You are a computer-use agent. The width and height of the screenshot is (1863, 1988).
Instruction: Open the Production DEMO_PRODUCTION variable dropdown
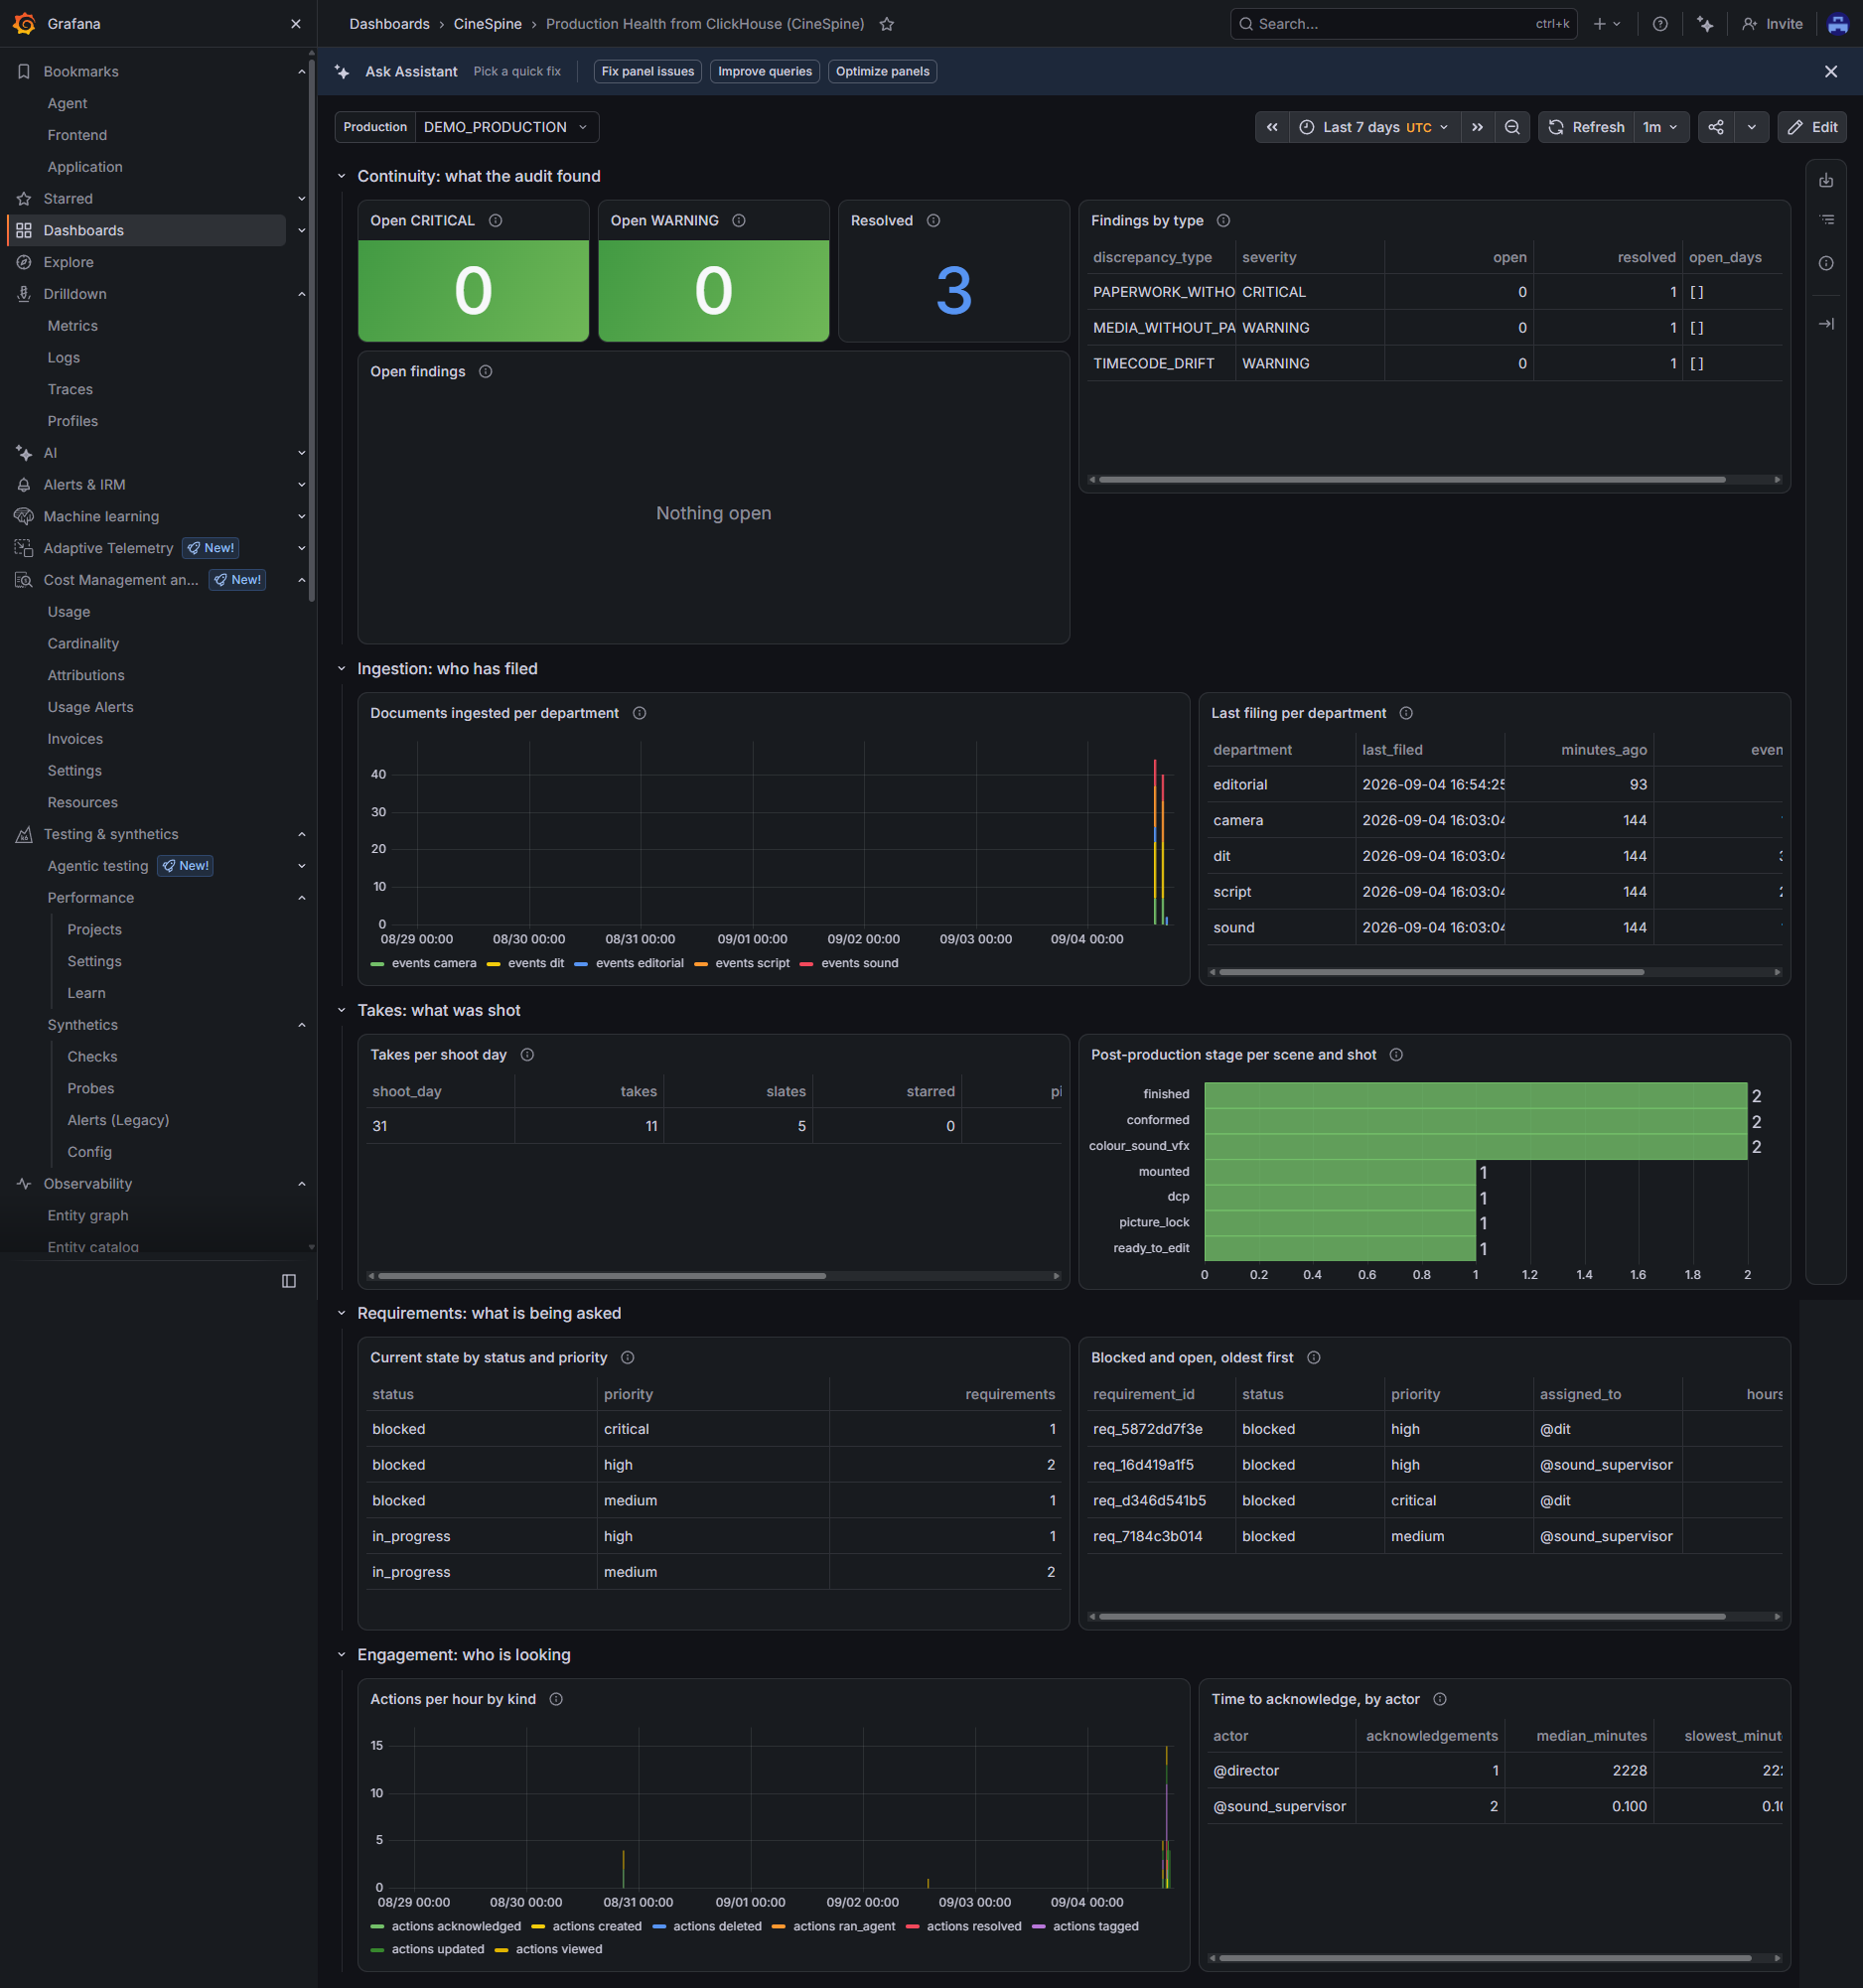click(x=506, y=127)
